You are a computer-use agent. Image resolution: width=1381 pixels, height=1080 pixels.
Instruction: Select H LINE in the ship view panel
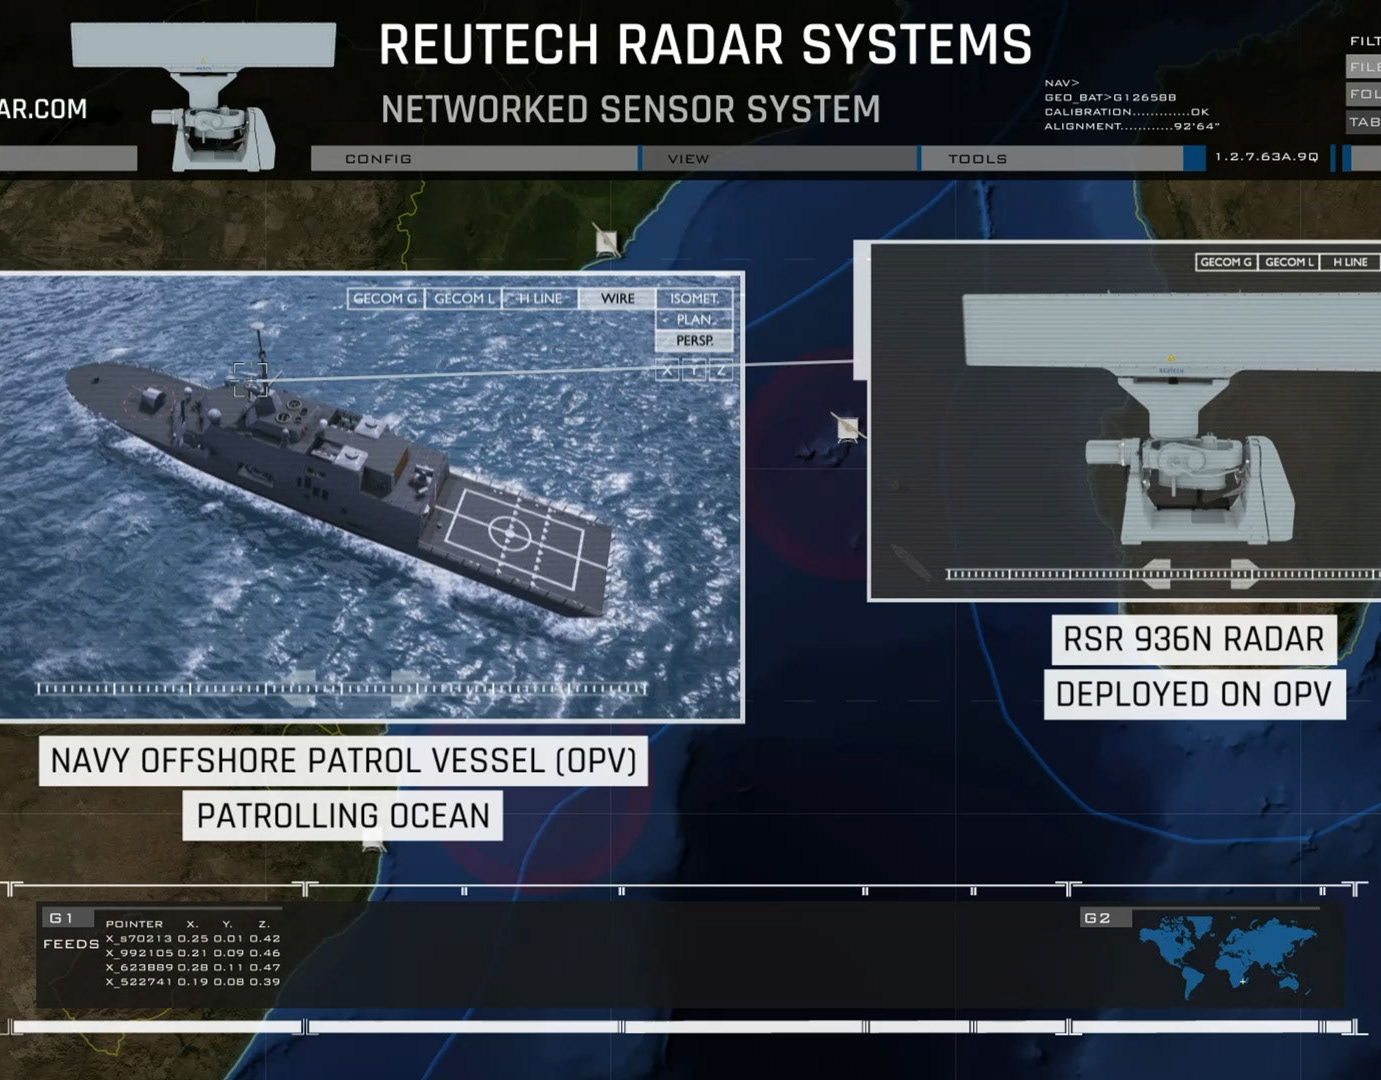[x=540, y=298]
